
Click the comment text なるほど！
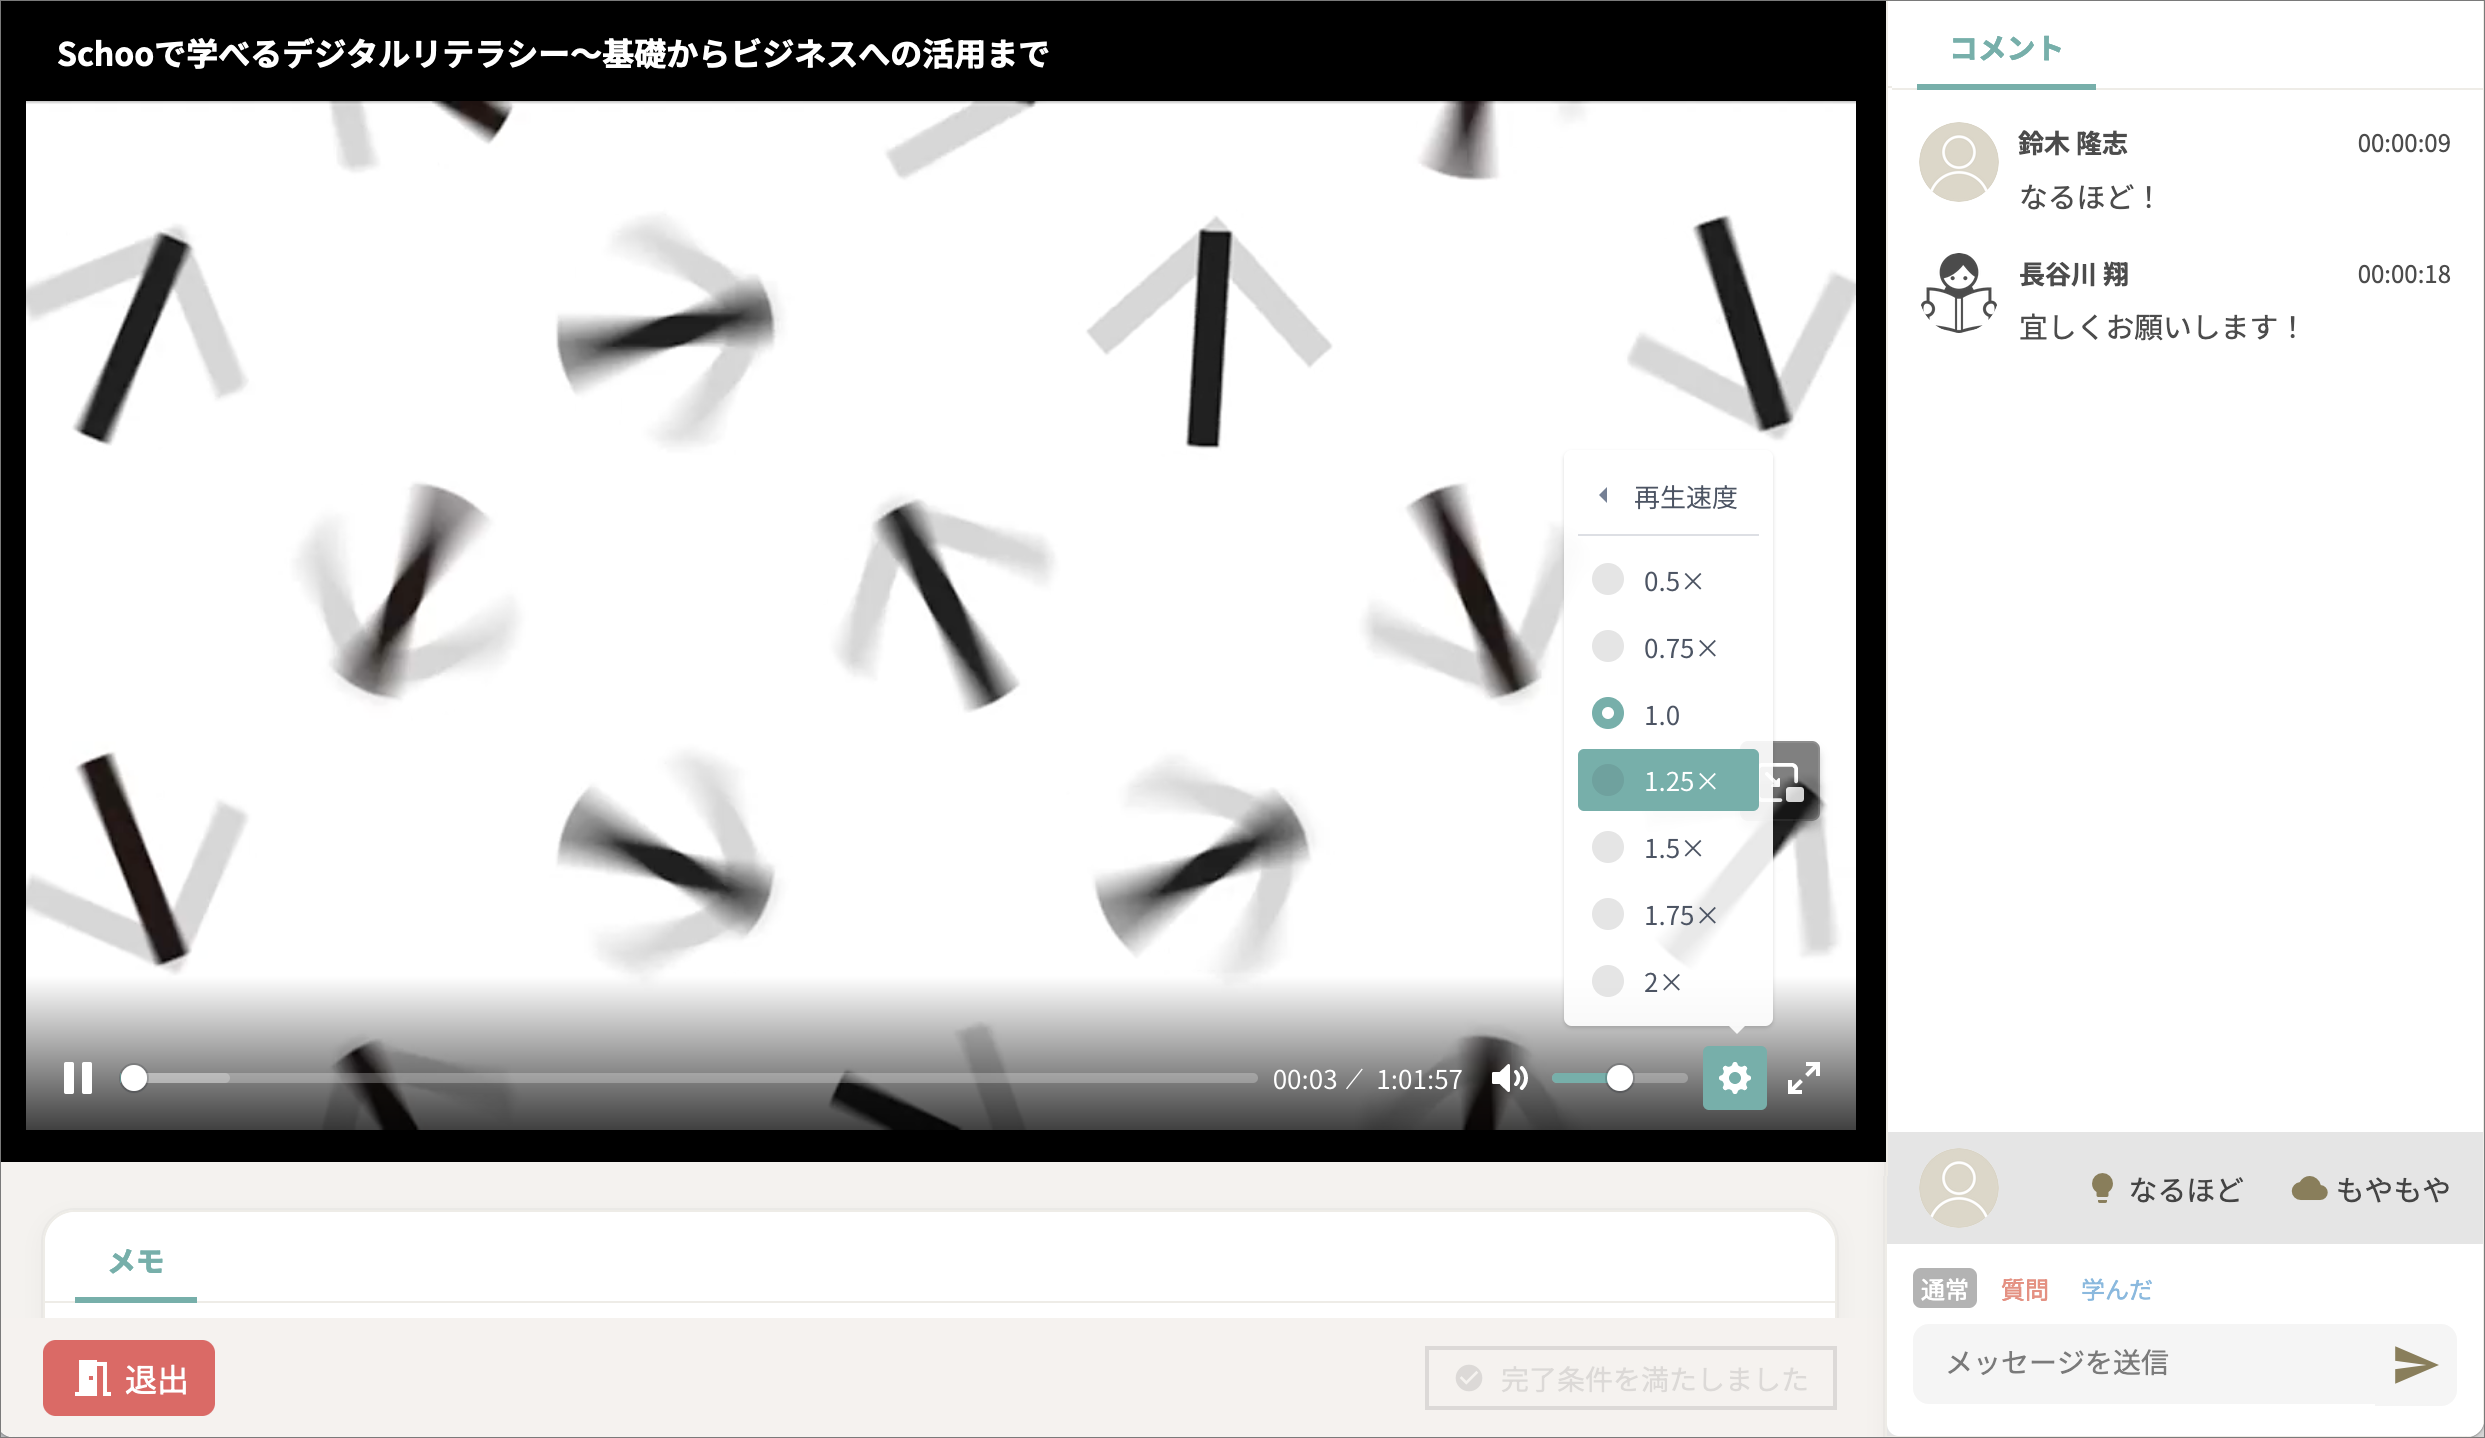tap(2086, 197)
